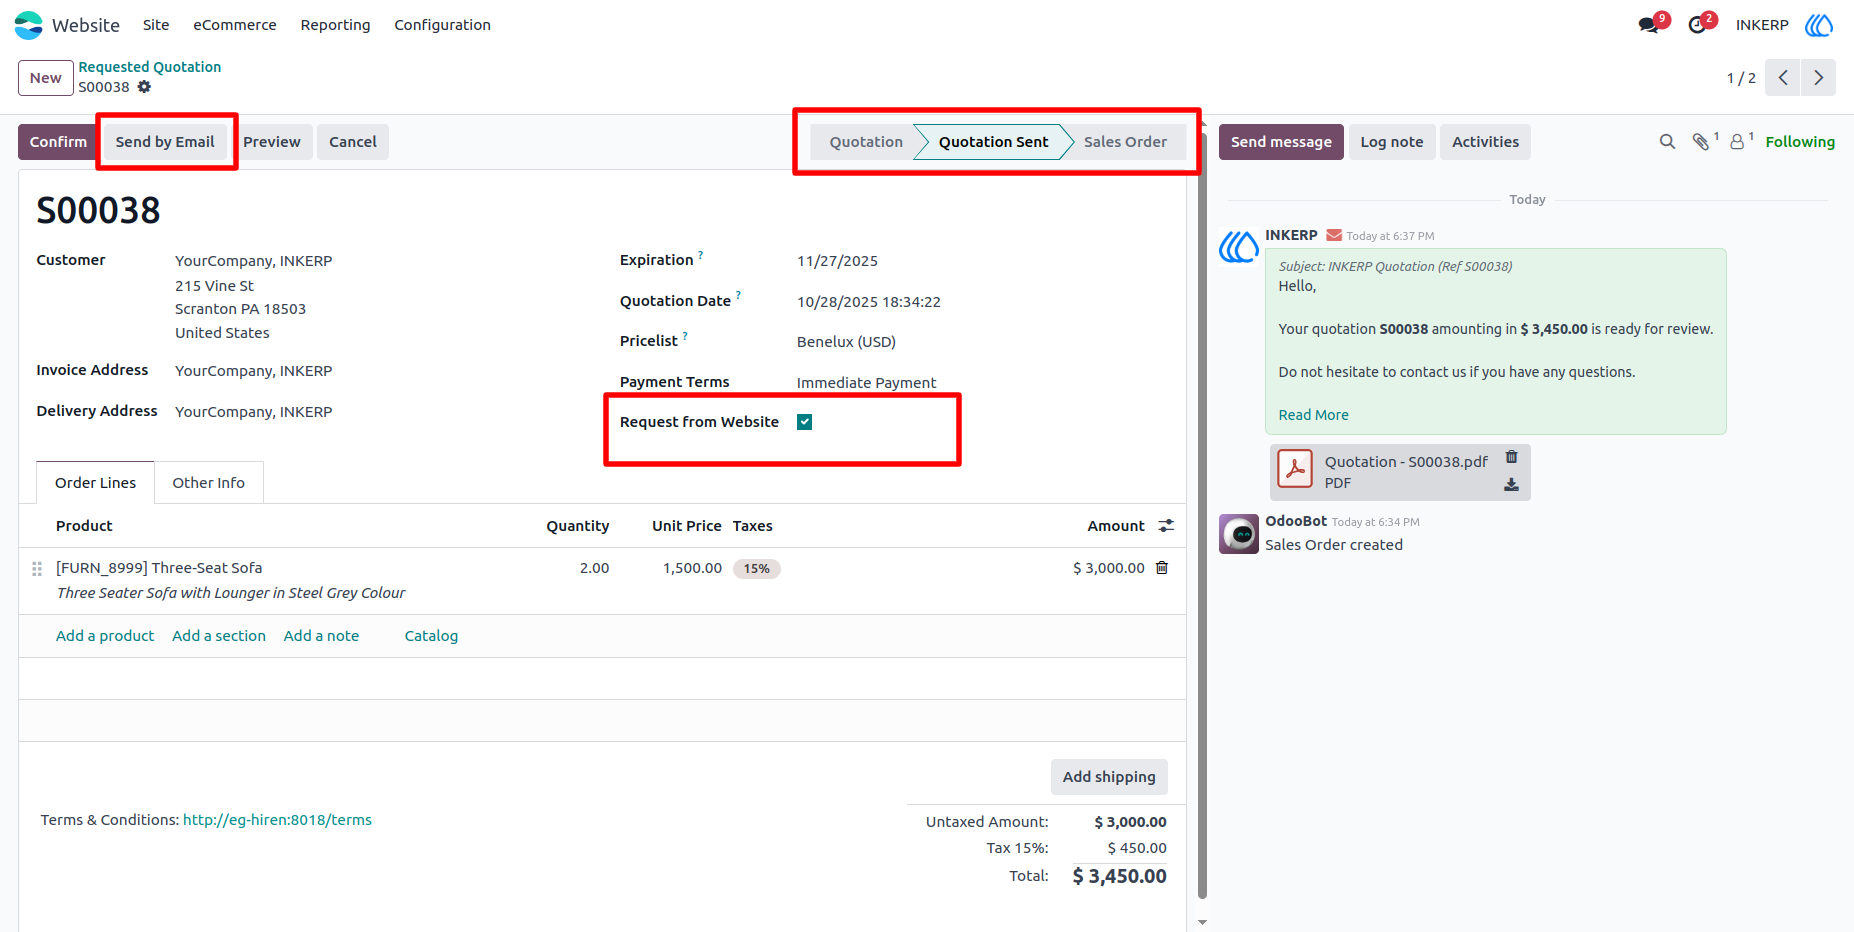1854x932 pixels.
Task: Open the activities clock icon in navbar
Action: point(1698,25)
